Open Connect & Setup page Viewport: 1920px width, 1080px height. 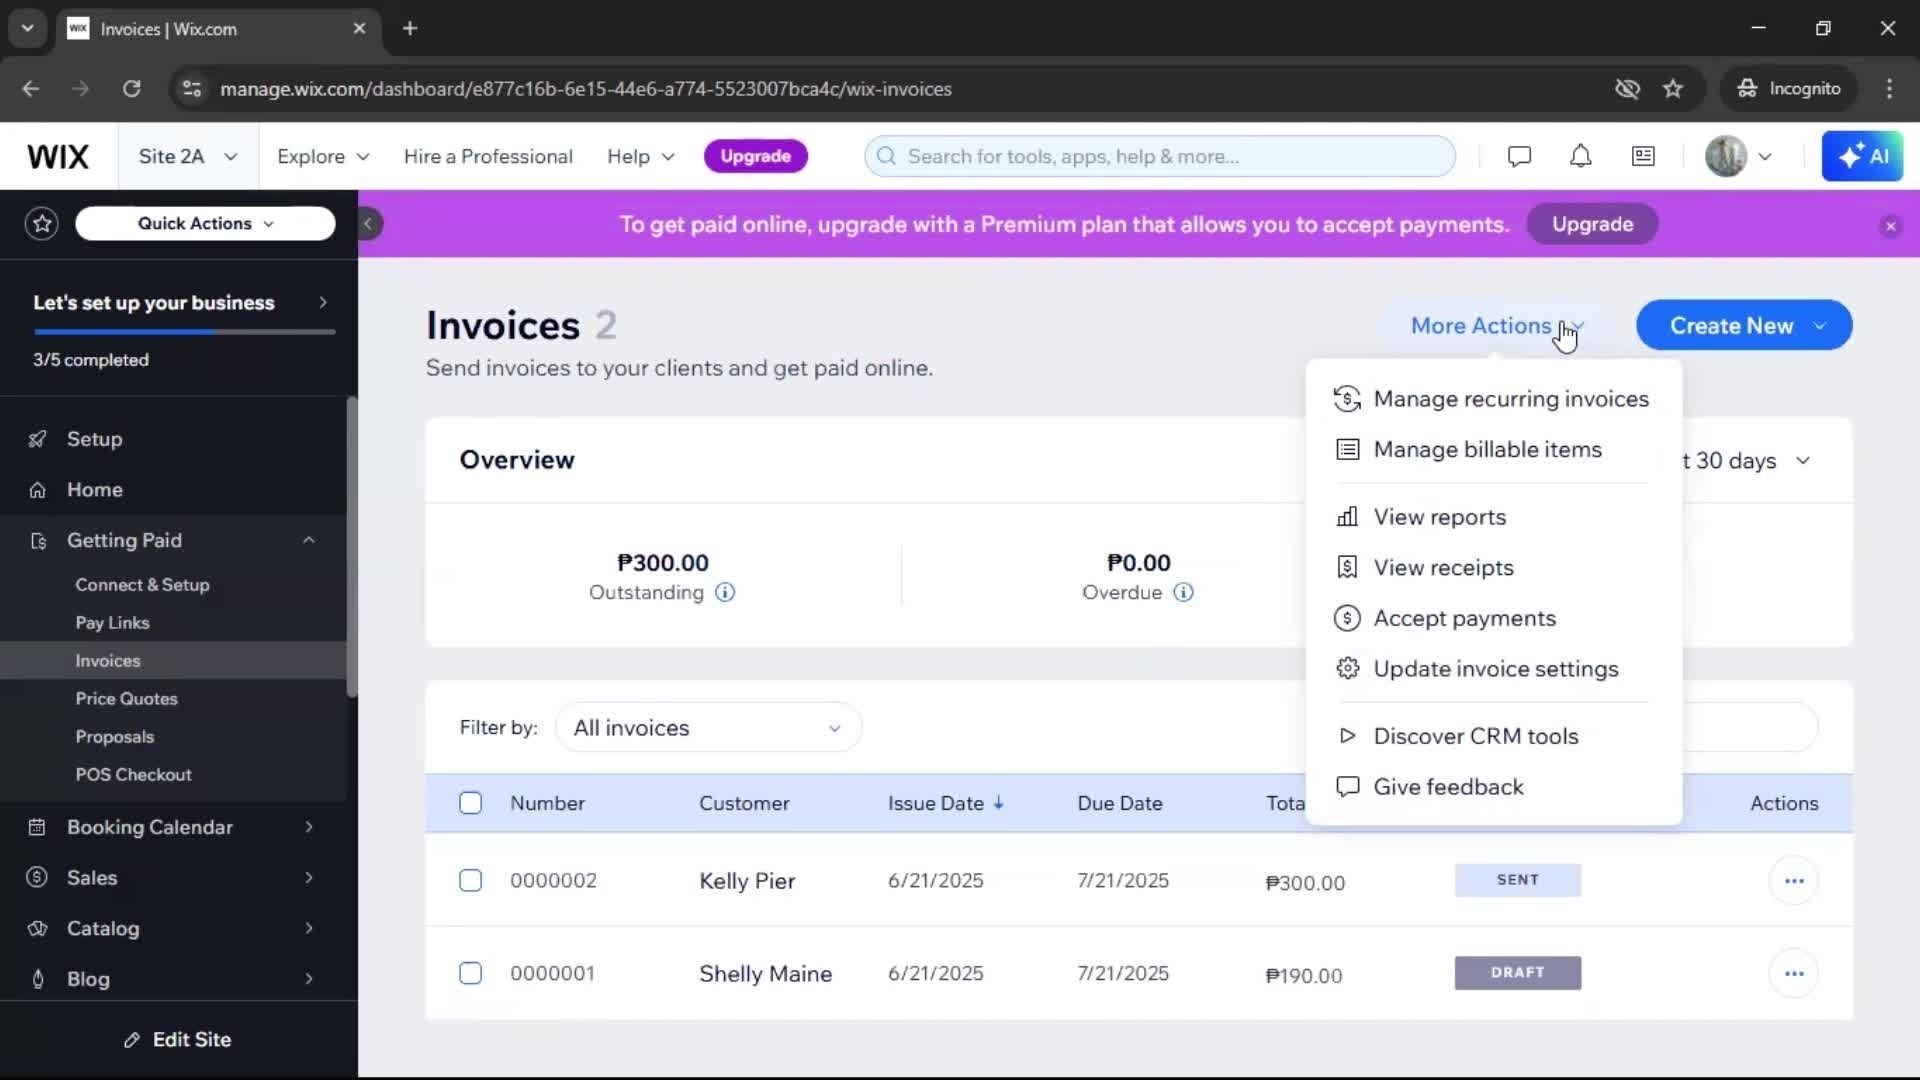point(142,585)
